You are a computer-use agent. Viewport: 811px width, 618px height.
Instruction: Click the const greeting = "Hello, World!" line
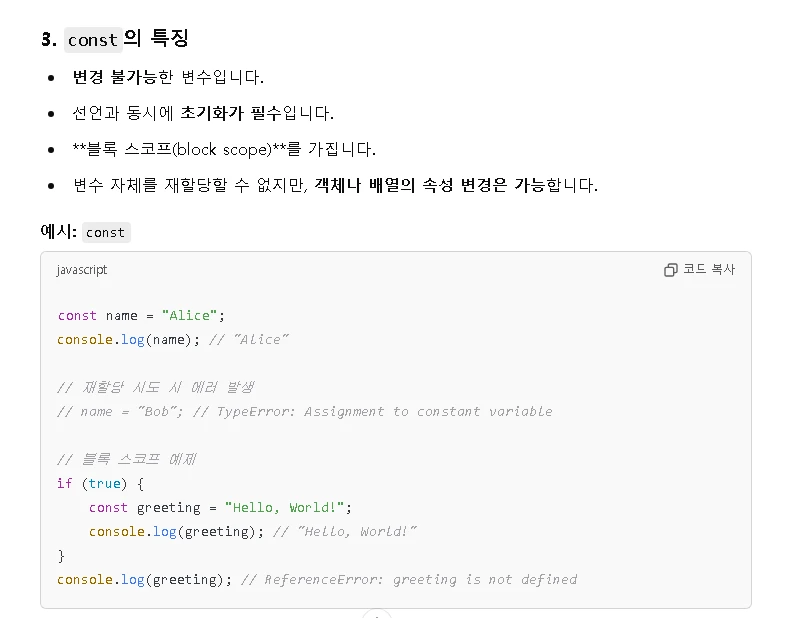tap(220, 508)
